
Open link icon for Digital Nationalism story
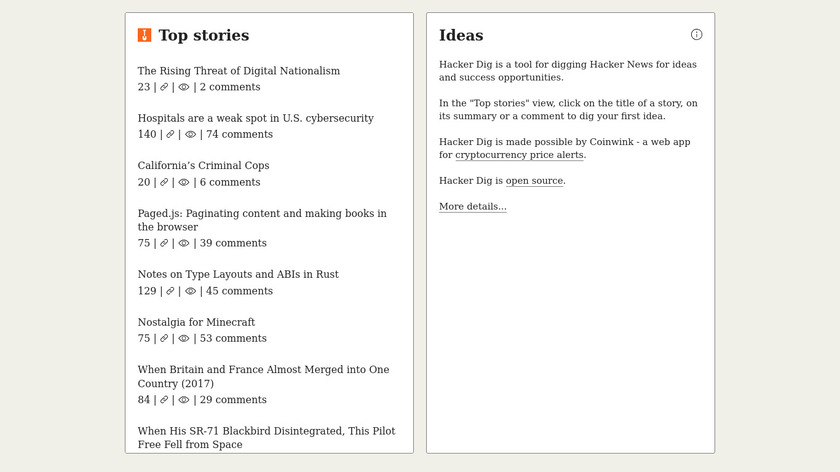click(x=164, y=87)
